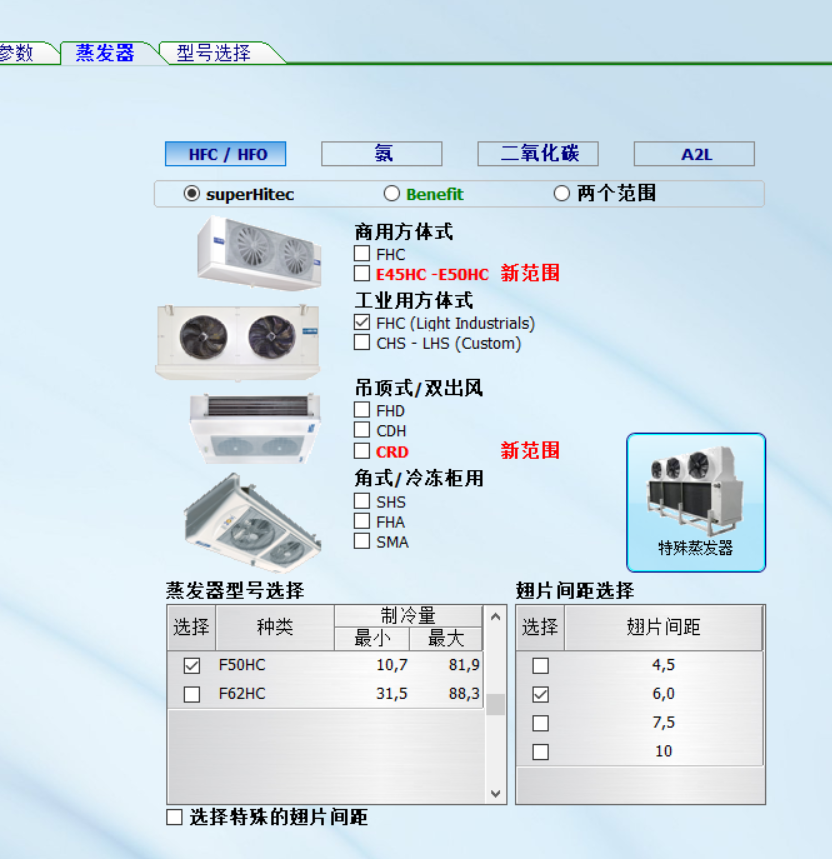Enable the E45HC-E50HC checkbox
Screen dimensions: 832x859
(x=362, y=274)
